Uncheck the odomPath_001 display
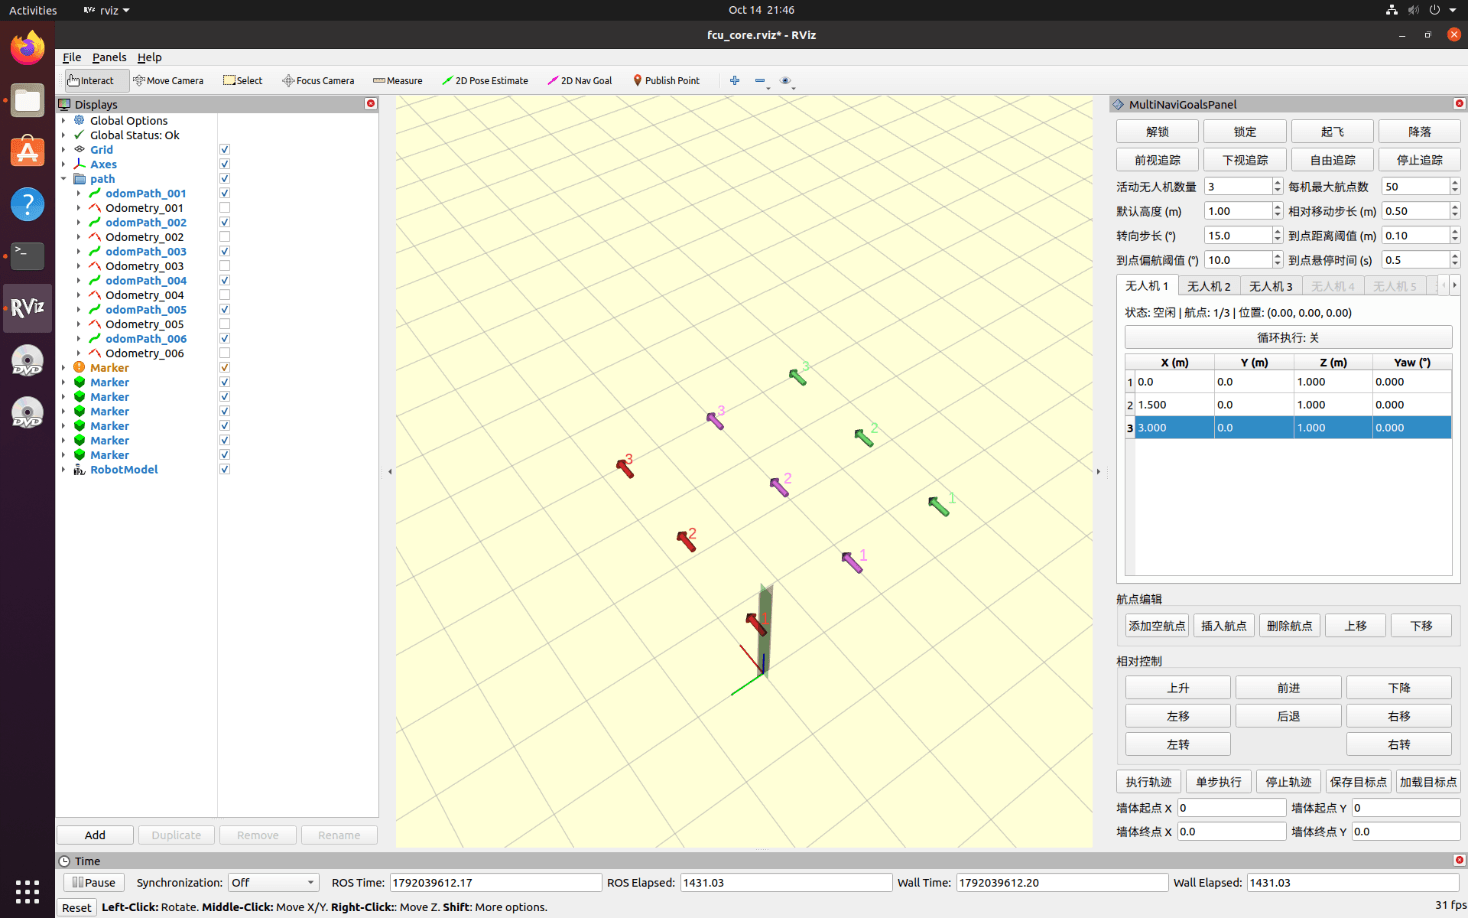This screenshot has height=918, width=1468. point(225,193)
